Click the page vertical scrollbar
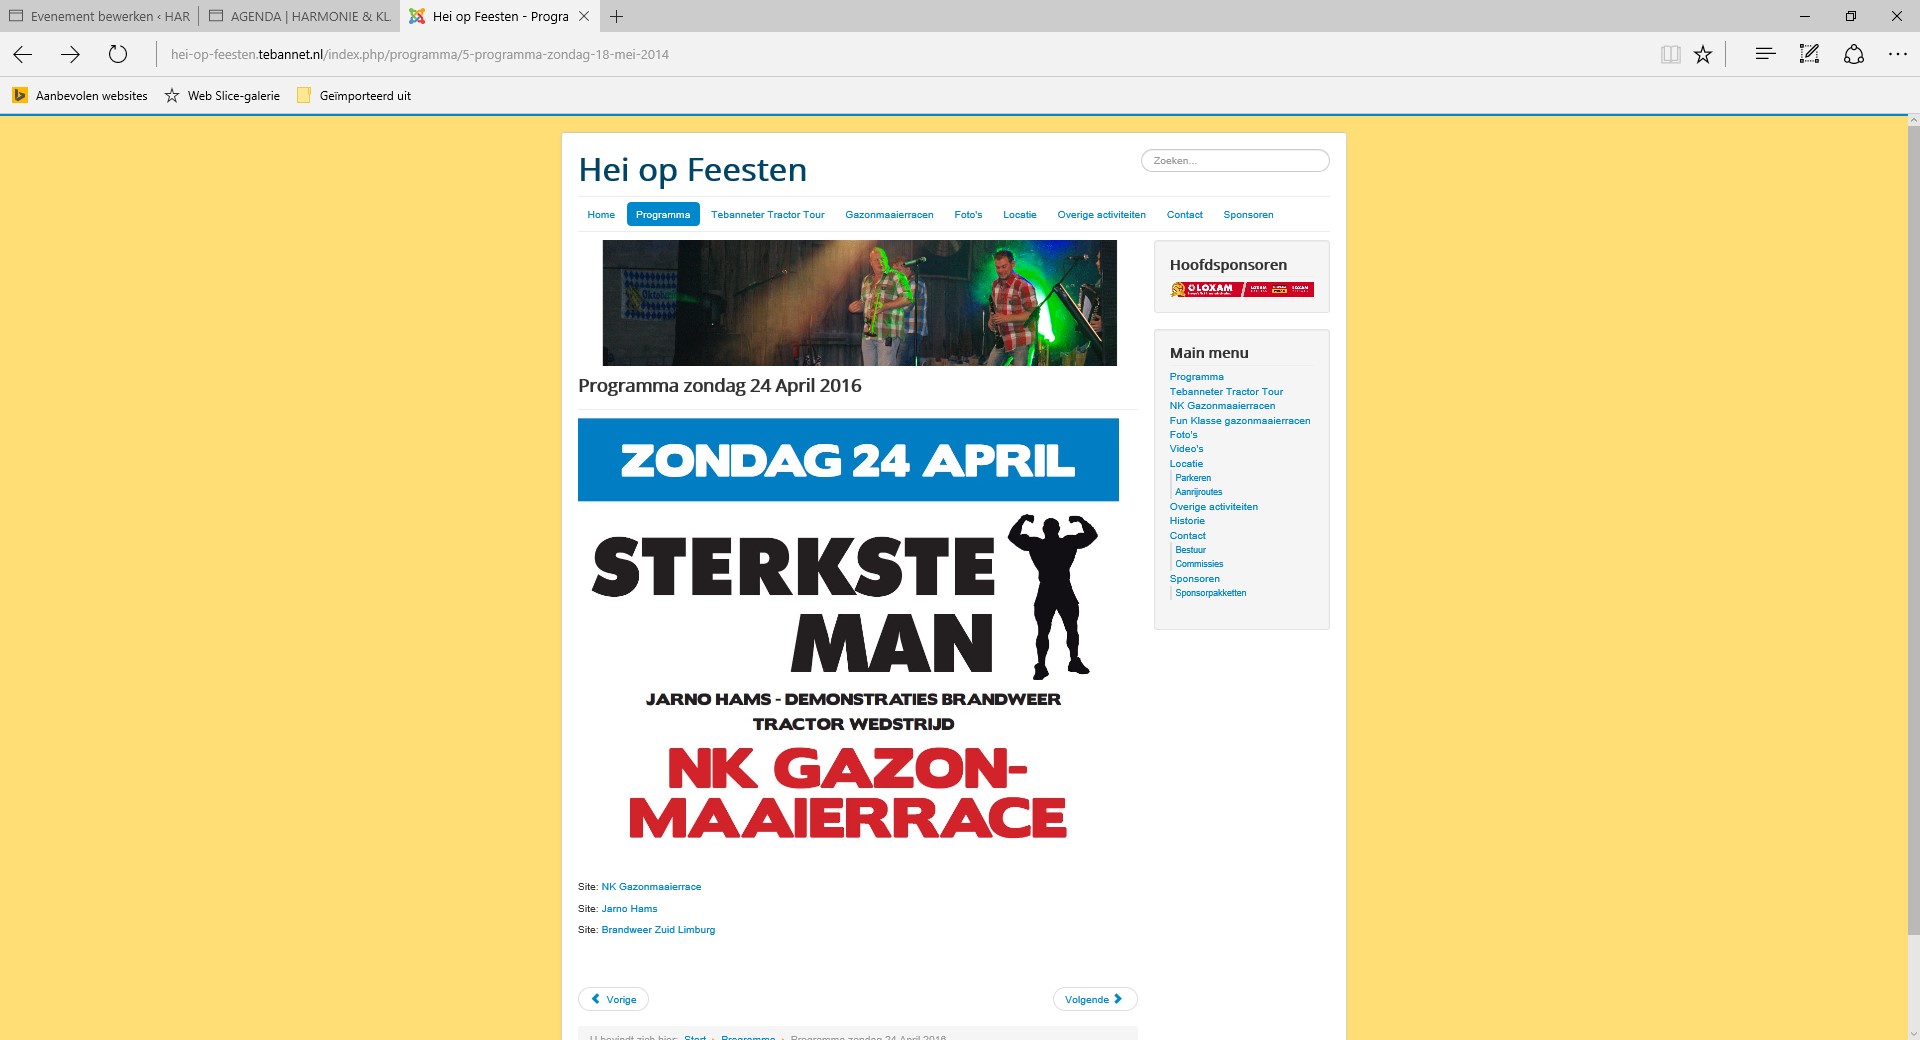The image size is (1920, 1040). pyautogui.click(x=1913, y=530)
